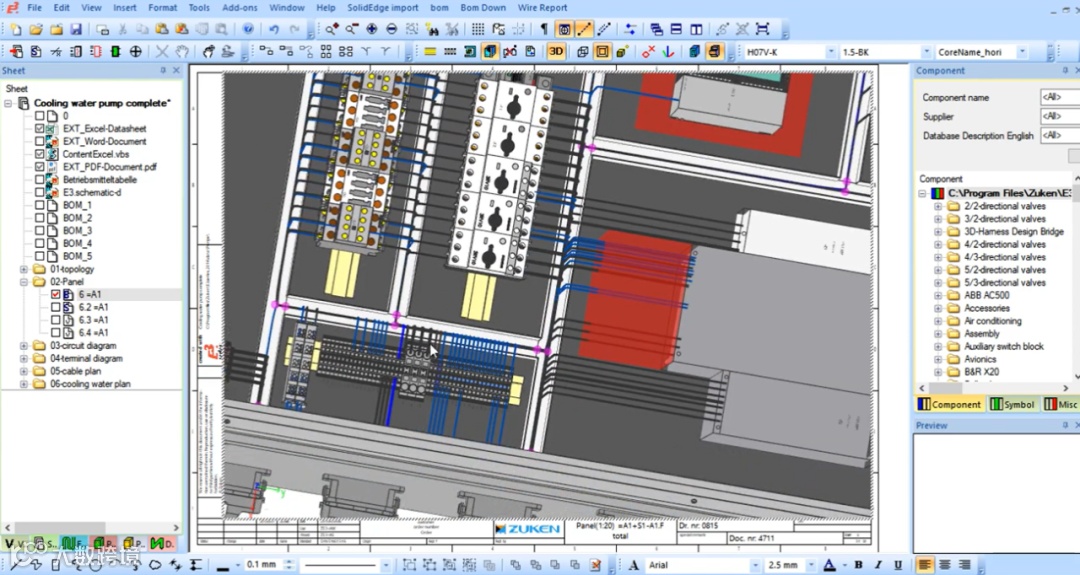Click the Undo arrow in the toolbar
Screen dimensions: 1080x575
tap(273, 30)
